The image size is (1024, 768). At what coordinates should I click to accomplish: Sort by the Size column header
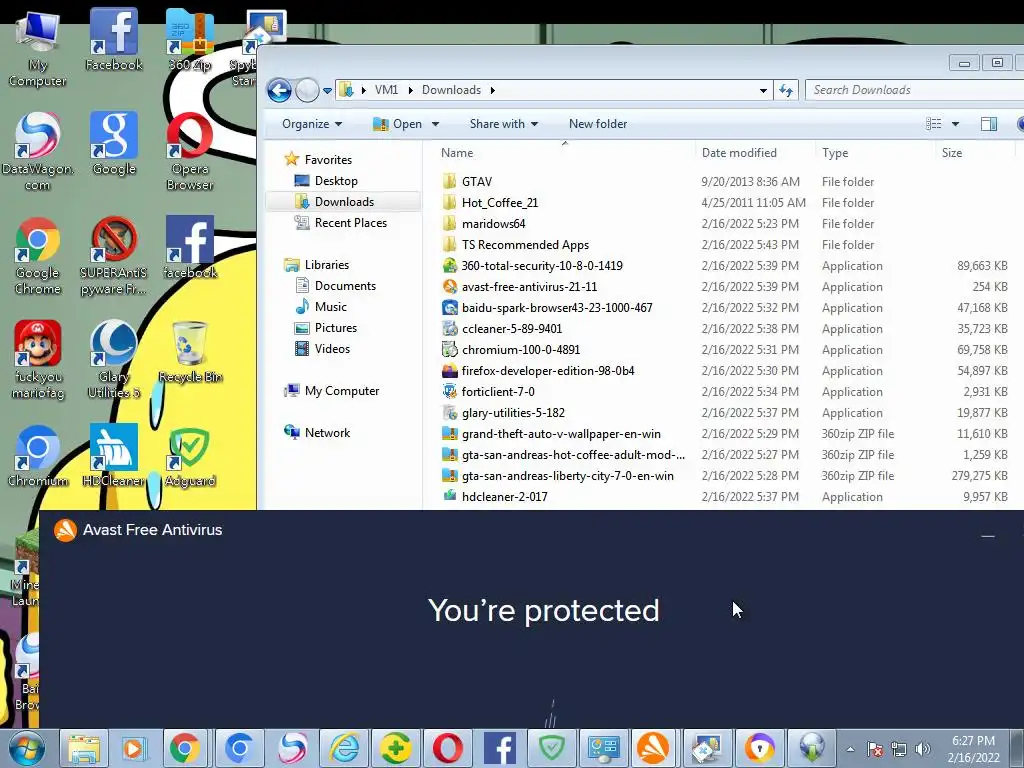point(952,153)
